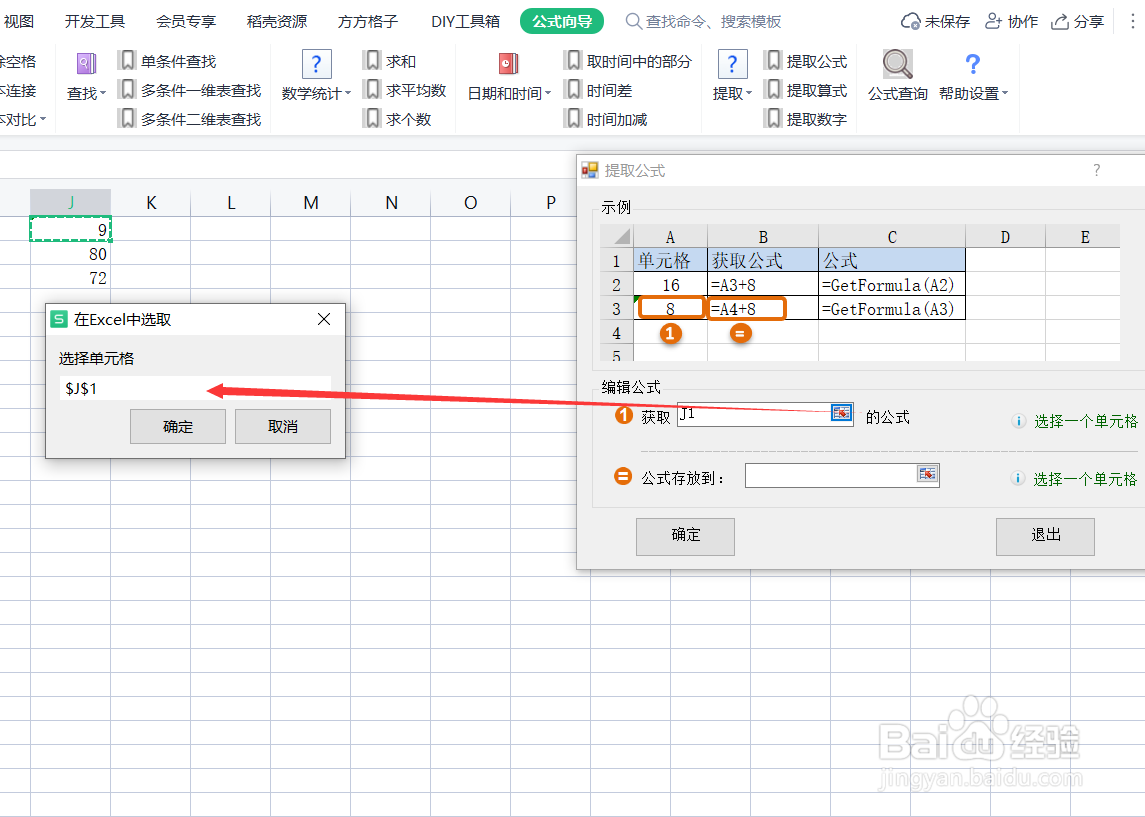This screenshot has height=817, width=1145.
Task: Click the help question mark in 提取公式 title
Action: [x=1096, y=170]
